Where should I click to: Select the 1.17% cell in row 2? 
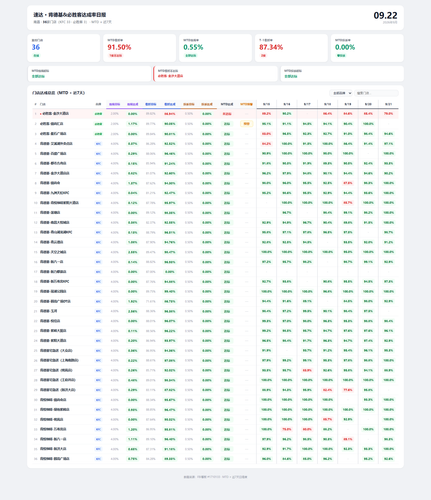point(132,124)
